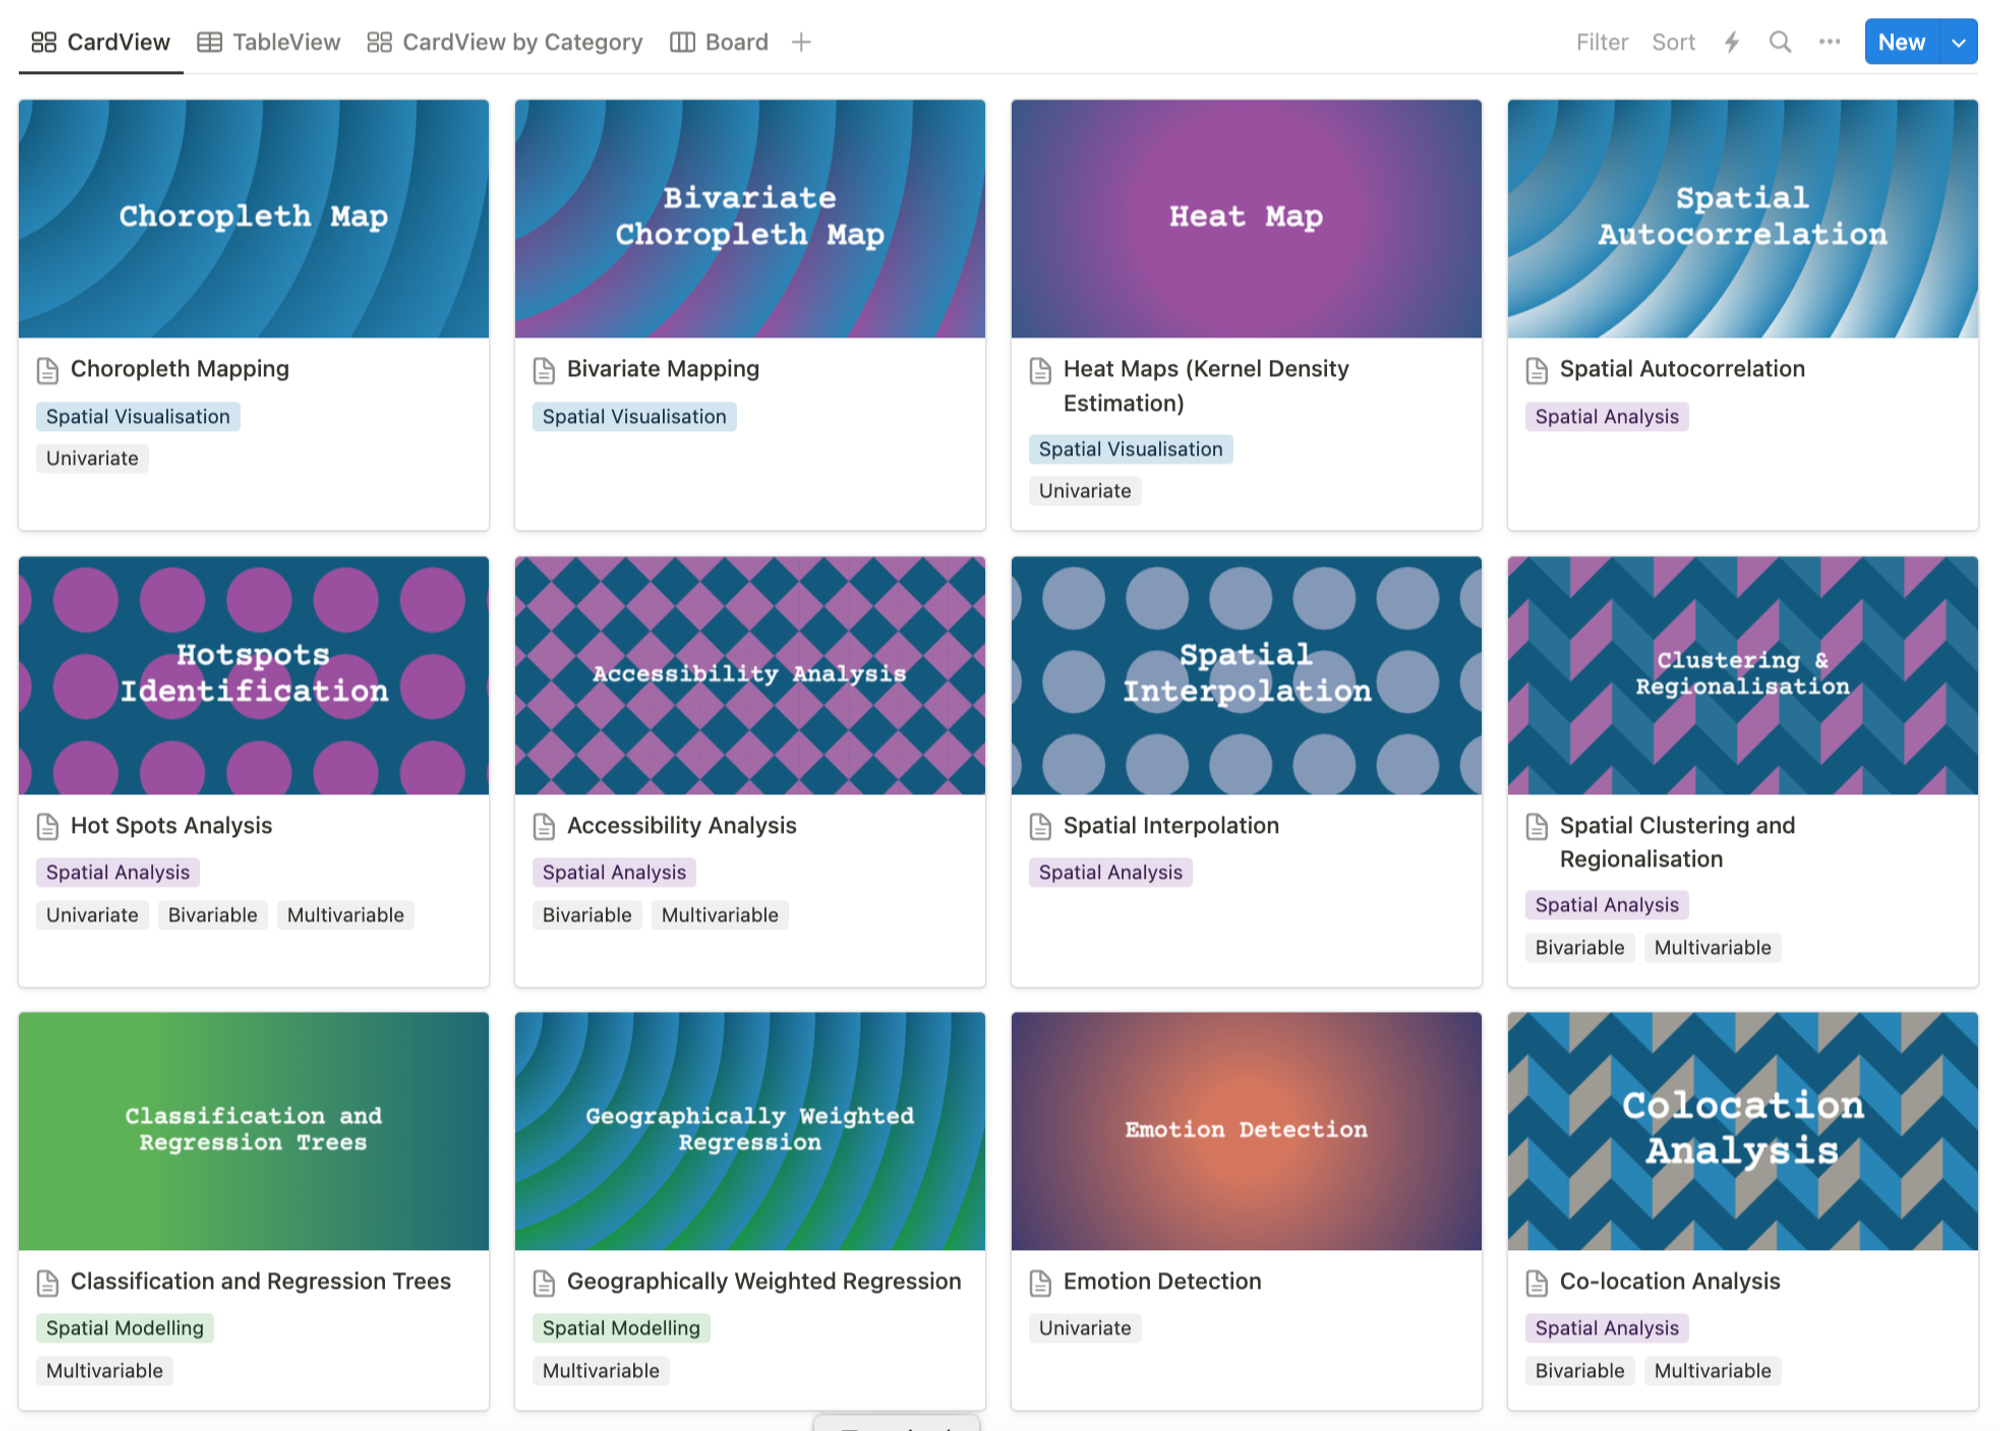
Task: Click page icon beside Co-location Analysis
Action: 1537,1283
